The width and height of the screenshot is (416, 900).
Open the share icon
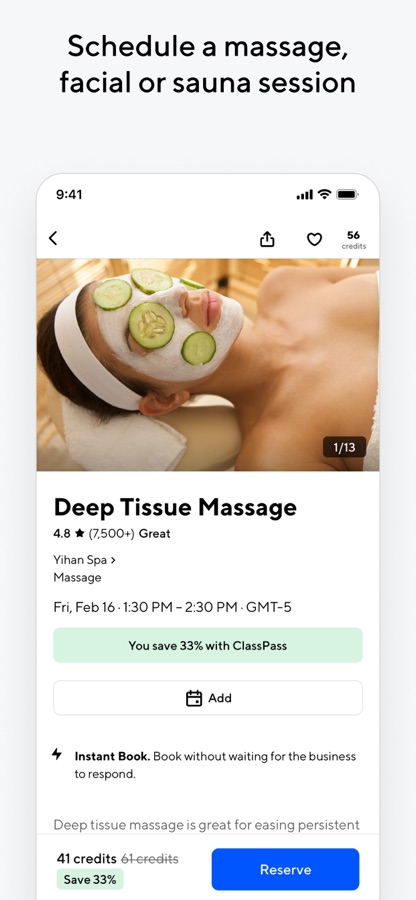point(267,239)
